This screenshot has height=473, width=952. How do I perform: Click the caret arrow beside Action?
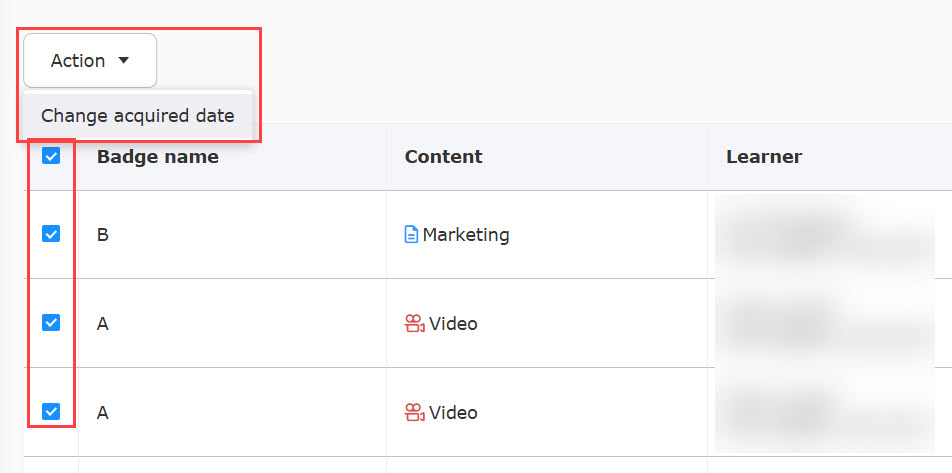(124, 61)
